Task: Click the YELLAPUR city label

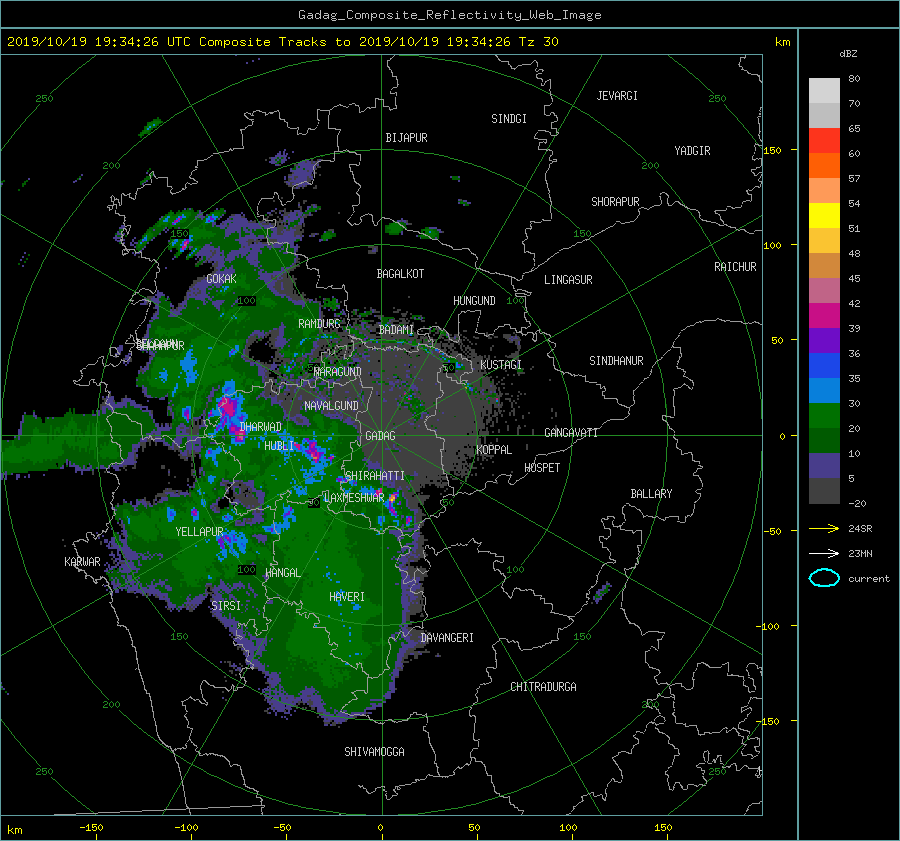Action: [199, 532]
